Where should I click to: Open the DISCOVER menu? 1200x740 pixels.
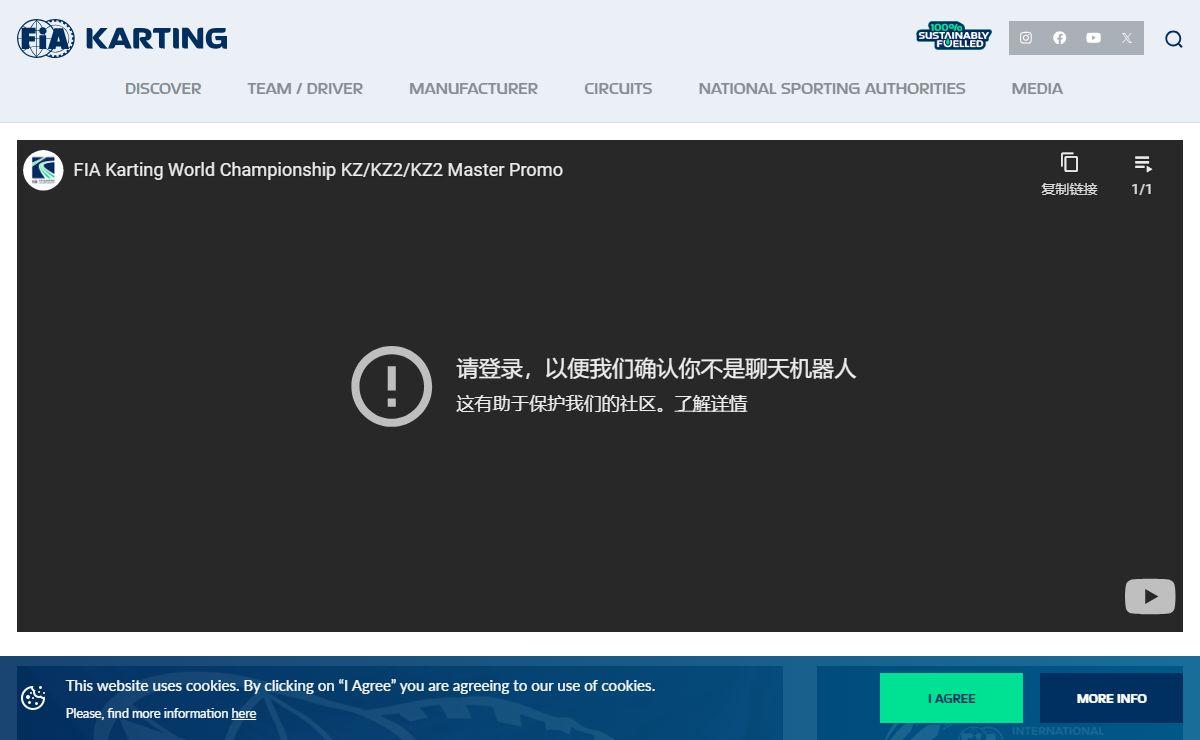163,89
